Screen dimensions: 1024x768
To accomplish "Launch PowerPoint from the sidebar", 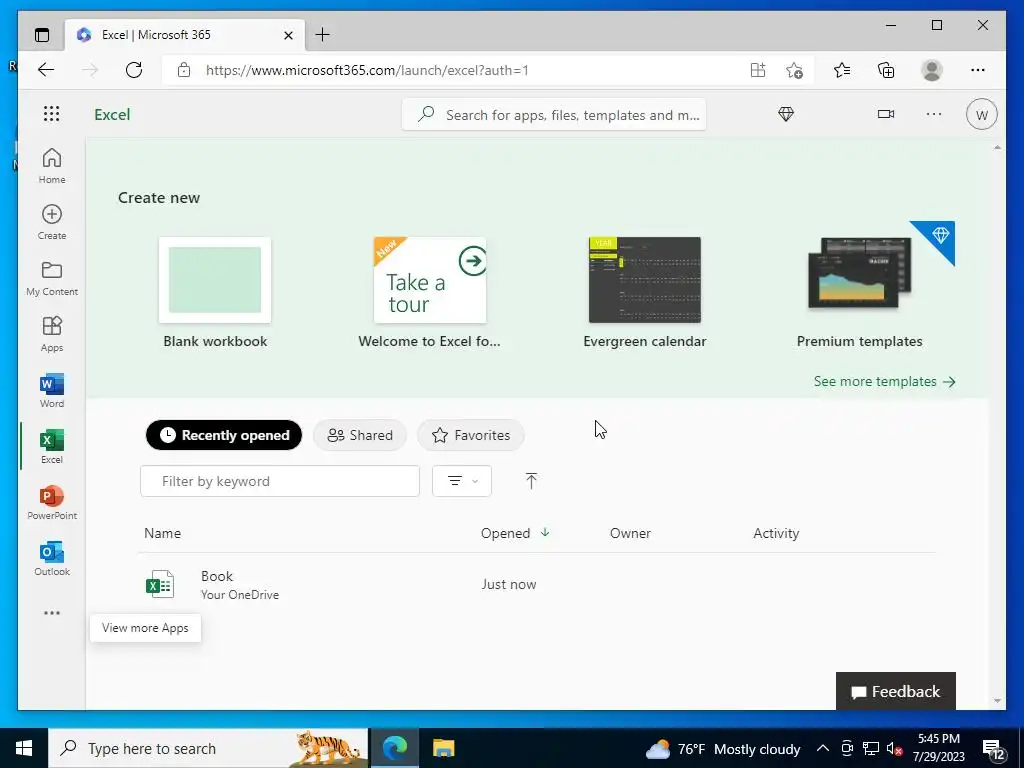I will coord(52,503).
